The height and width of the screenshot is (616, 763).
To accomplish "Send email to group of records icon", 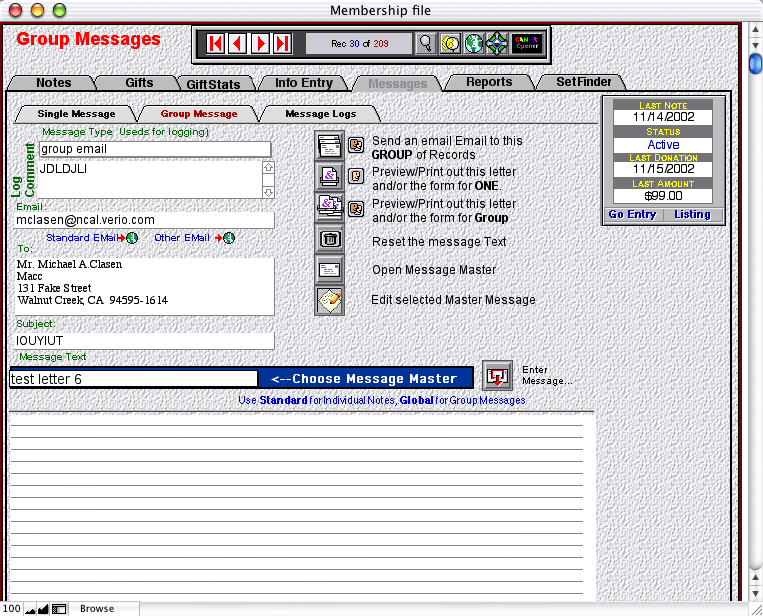I will coord(329,147).
